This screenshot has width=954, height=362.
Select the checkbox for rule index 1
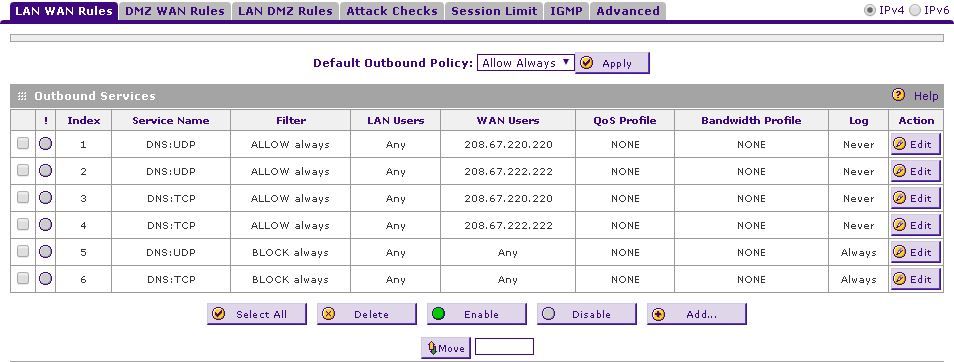tap(23, 144)
